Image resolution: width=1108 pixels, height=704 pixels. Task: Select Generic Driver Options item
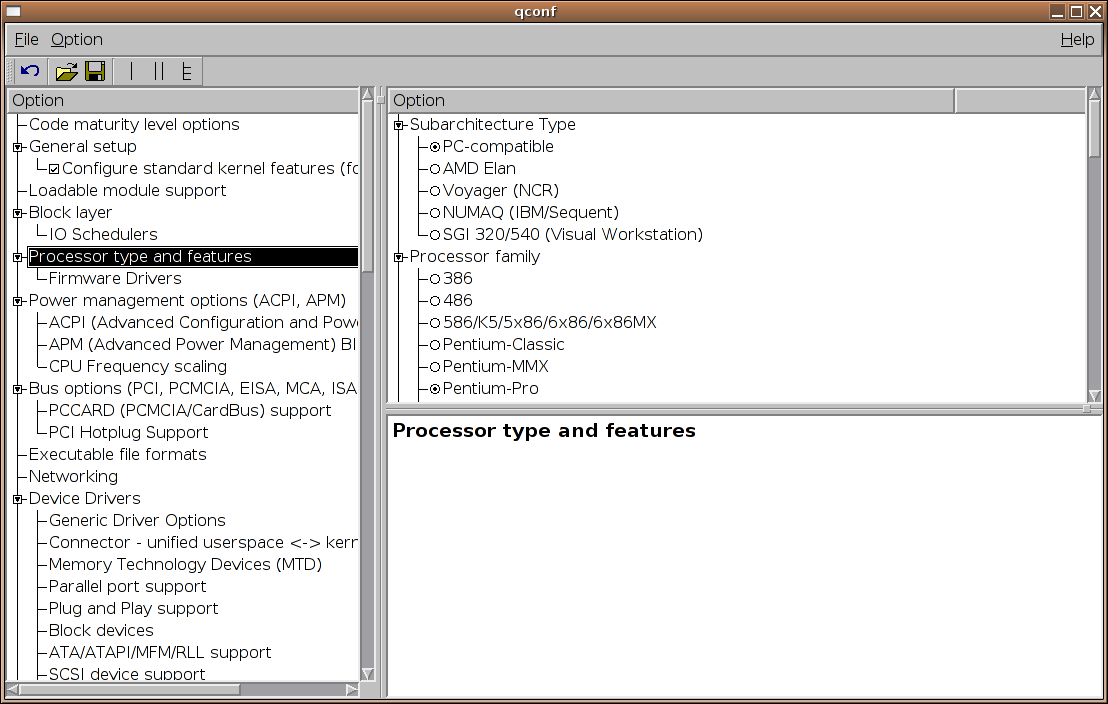137,520
